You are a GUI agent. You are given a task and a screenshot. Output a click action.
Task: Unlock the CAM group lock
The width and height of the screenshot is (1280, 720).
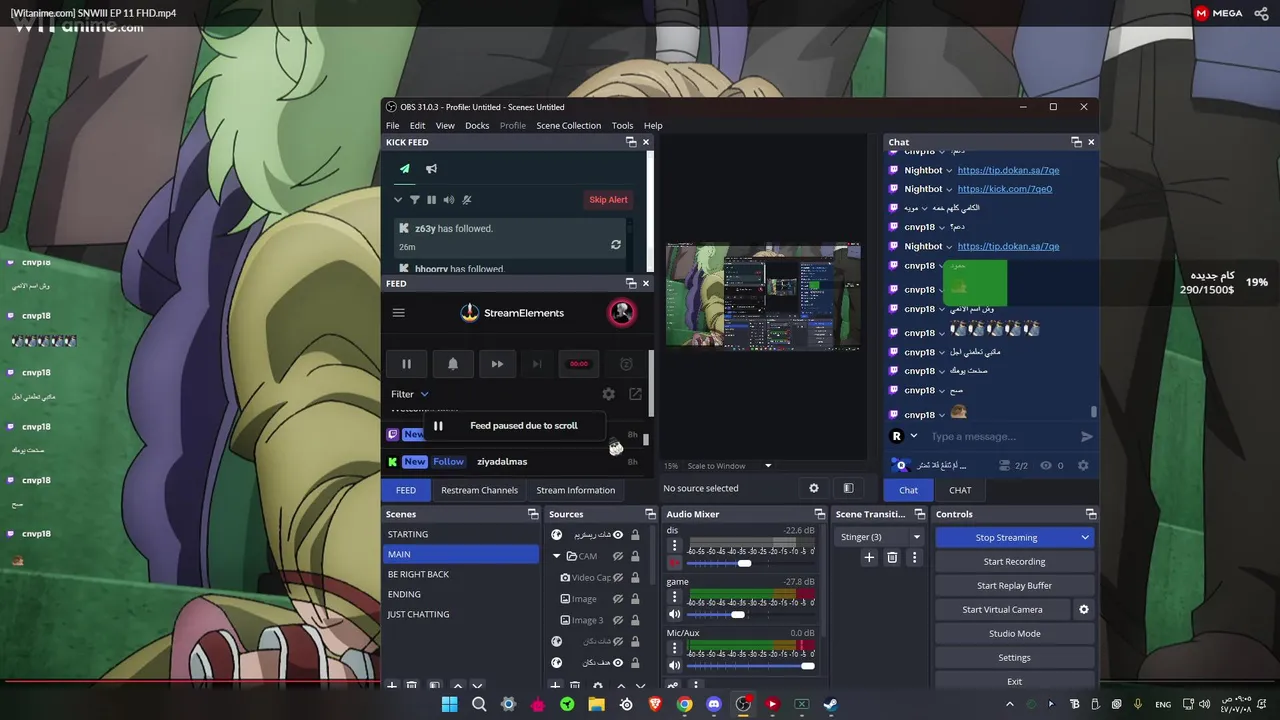pyautogui.click(x=635, y=556)
